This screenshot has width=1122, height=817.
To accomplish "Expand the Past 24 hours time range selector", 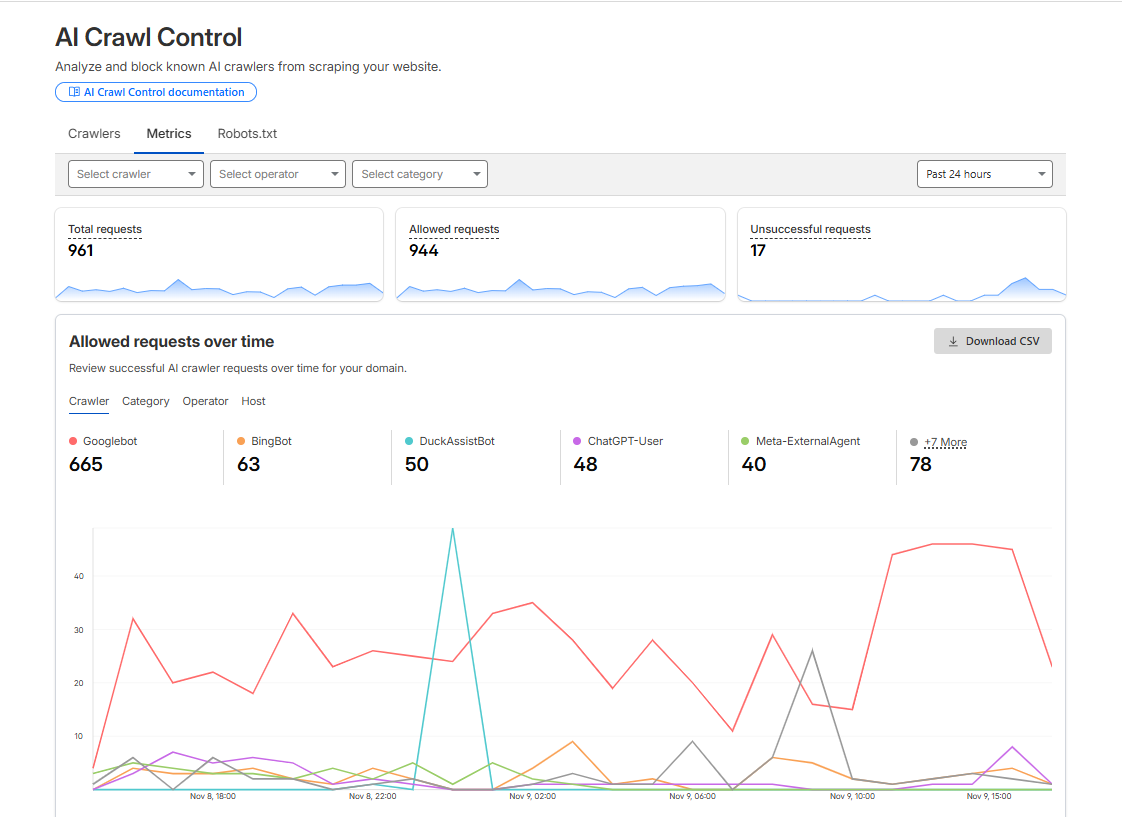I will [984, 173].
